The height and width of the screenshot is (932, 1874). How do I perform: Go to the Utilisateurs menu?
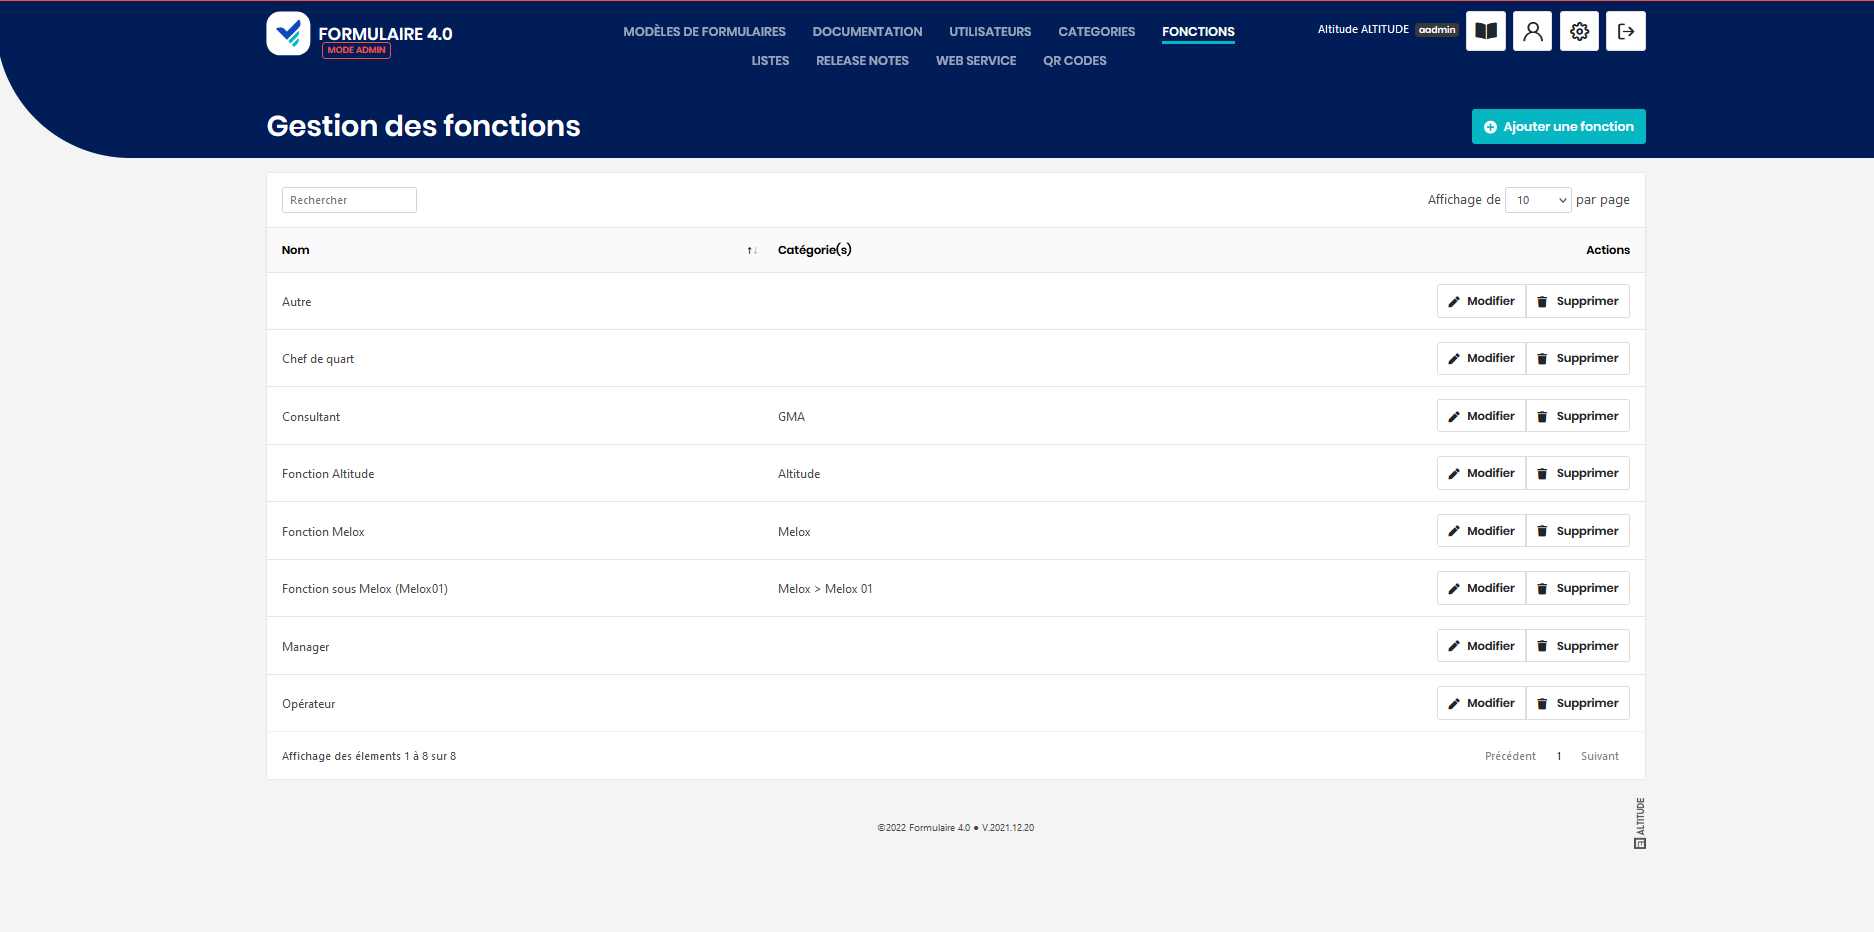click(989, 32)
